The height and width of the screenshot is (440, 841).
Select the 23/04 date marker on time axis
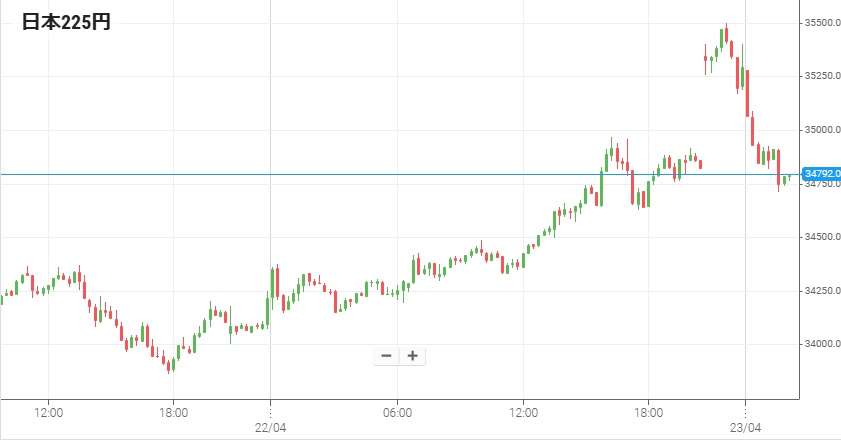[745, 425]
